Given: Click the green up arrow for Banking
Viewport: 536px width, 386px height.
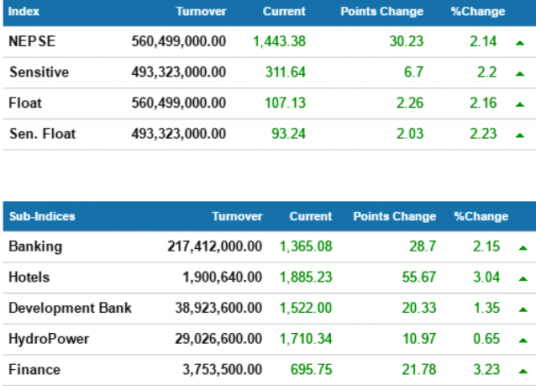Looking at the screenshot, I should (523, 248).
